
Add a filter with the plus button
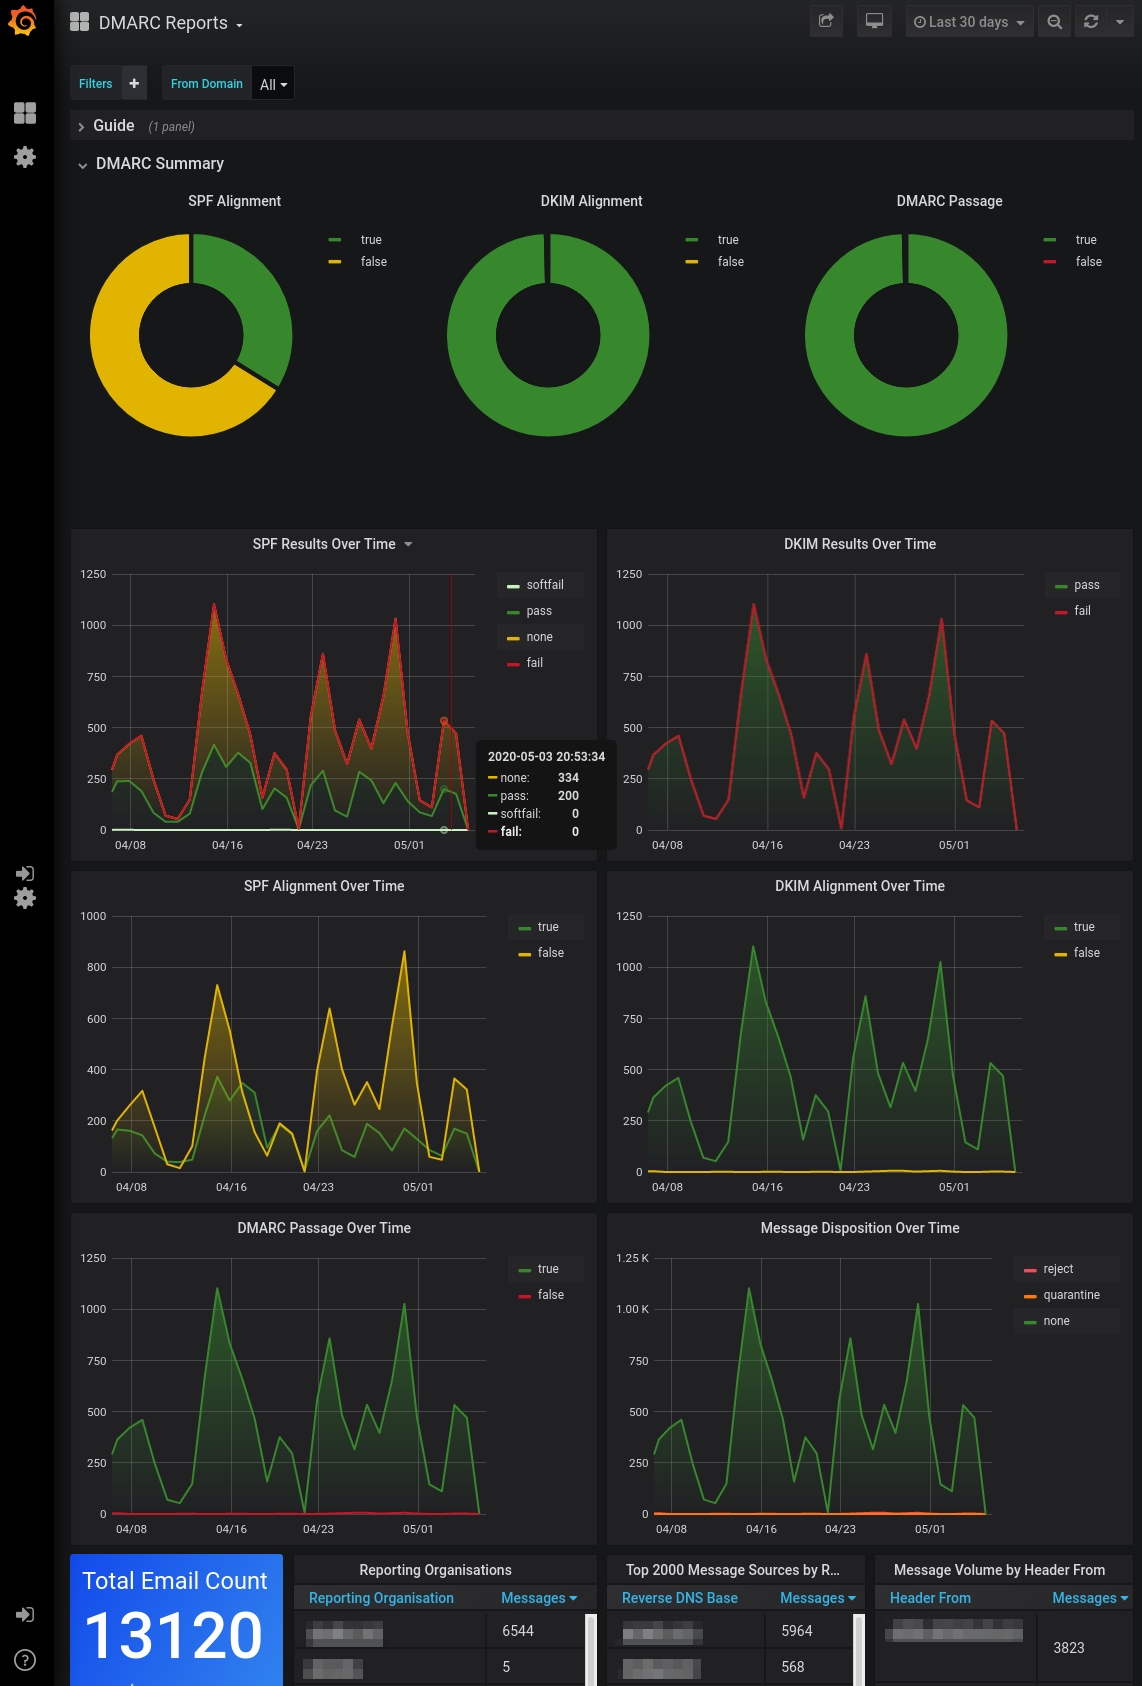134,83
